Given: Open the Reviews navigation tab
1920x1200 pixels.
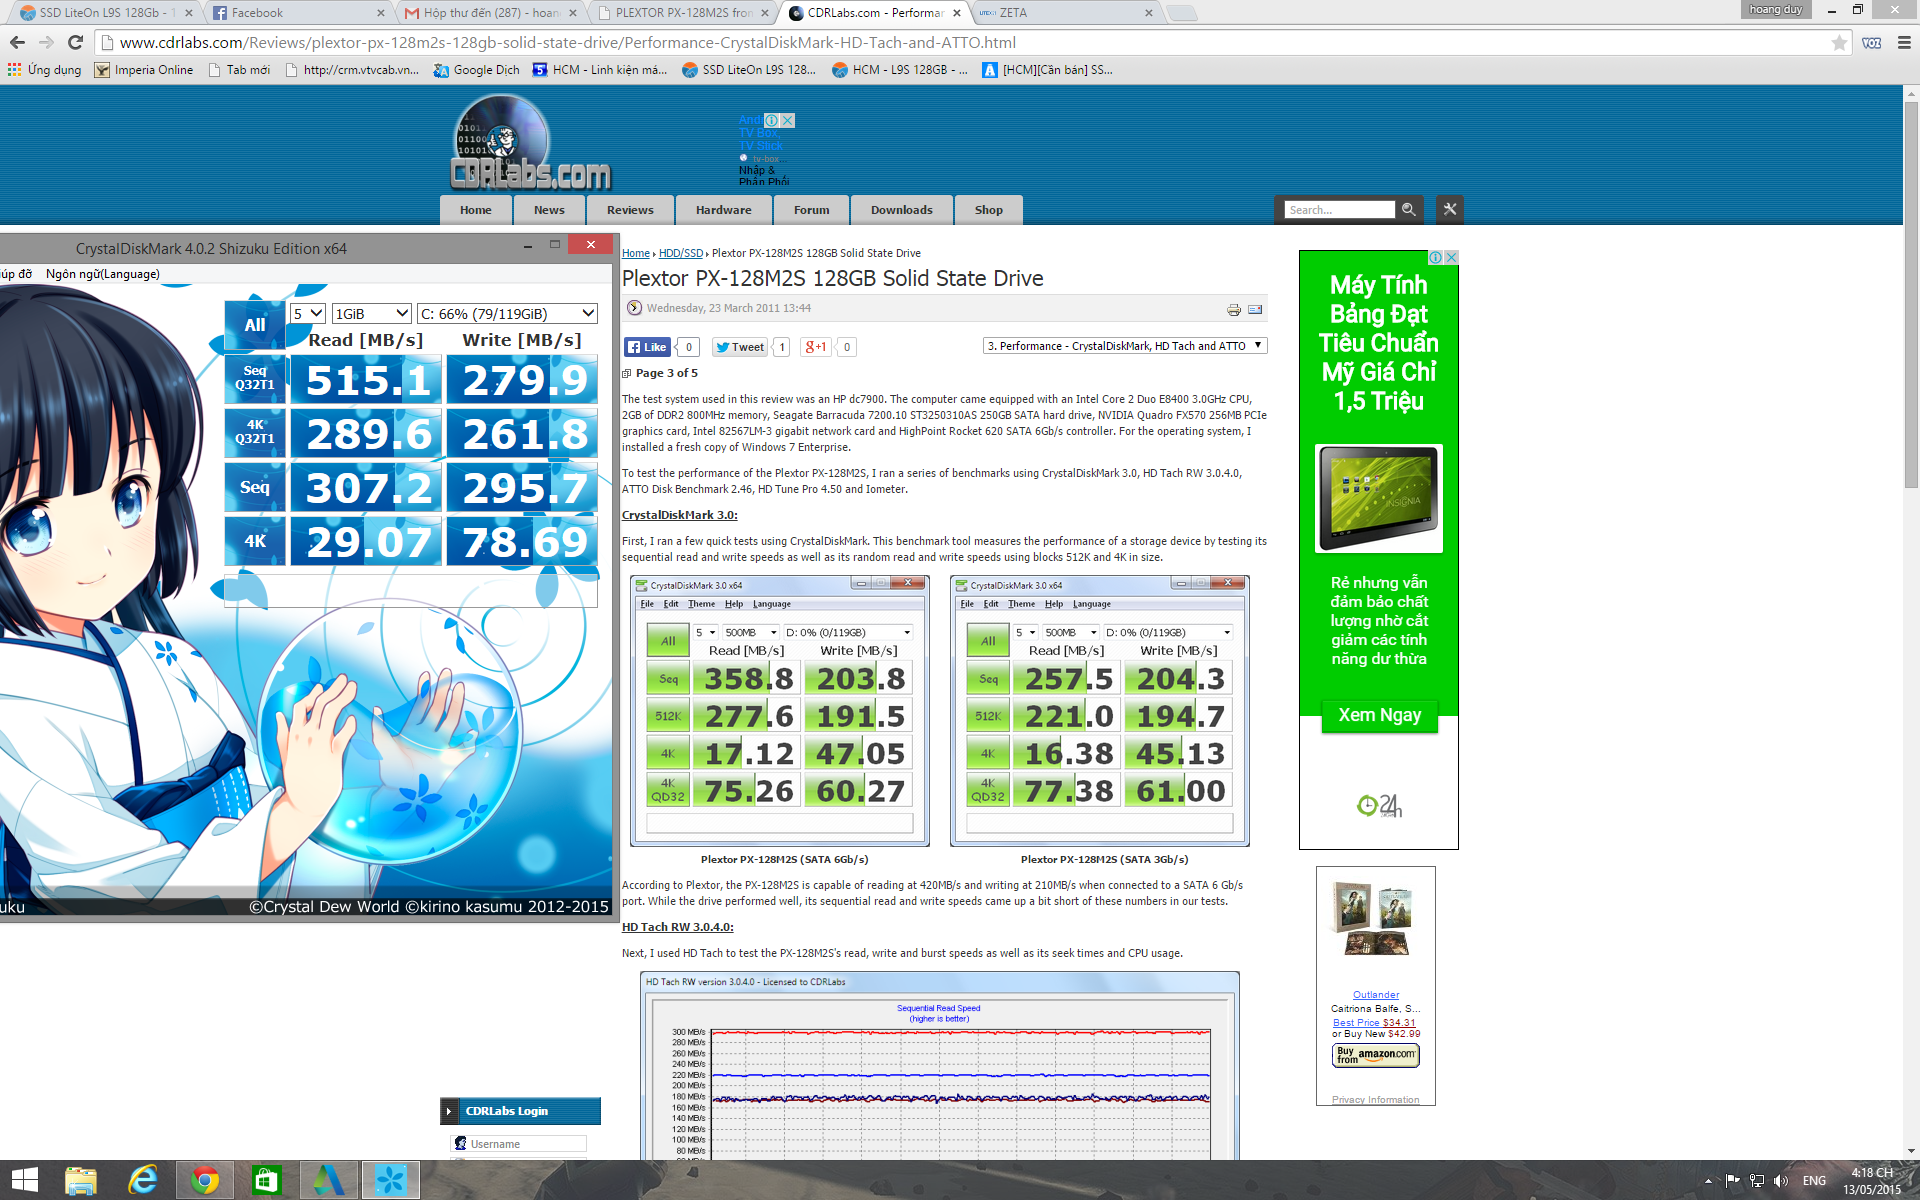Looking at the screenshot, I should pyautogui.click(x=630, y=210).
